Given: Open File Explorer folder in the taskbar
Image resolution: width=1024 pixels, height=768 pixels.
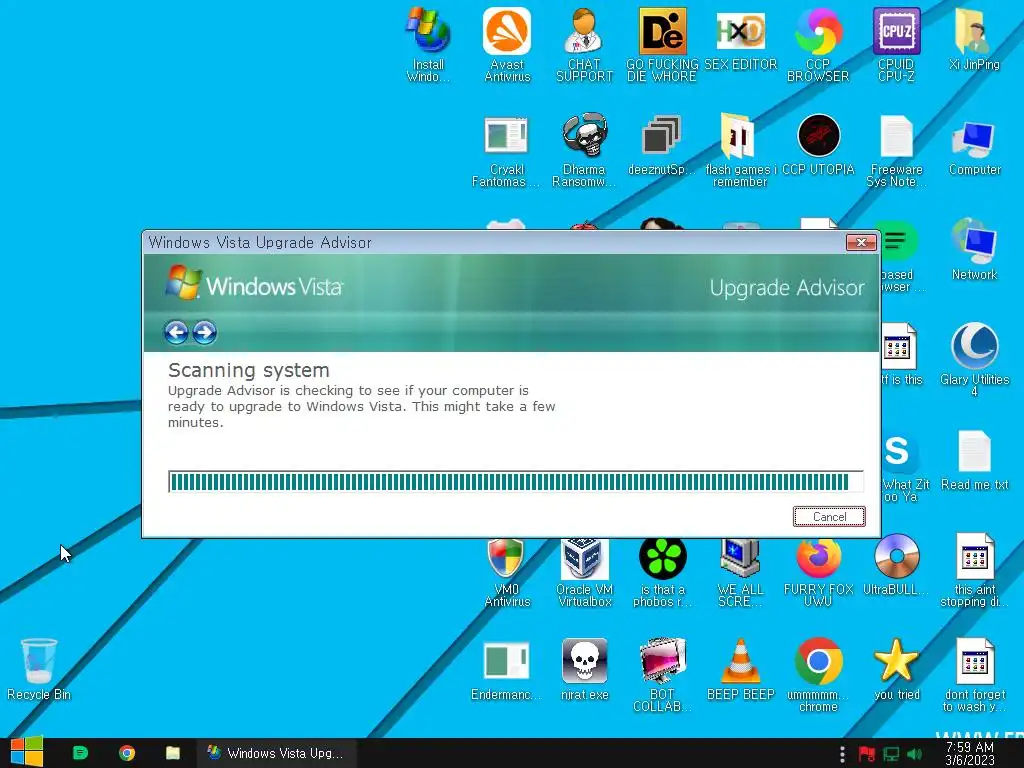Looking at the screenshot, I should (x=172, y=753).
